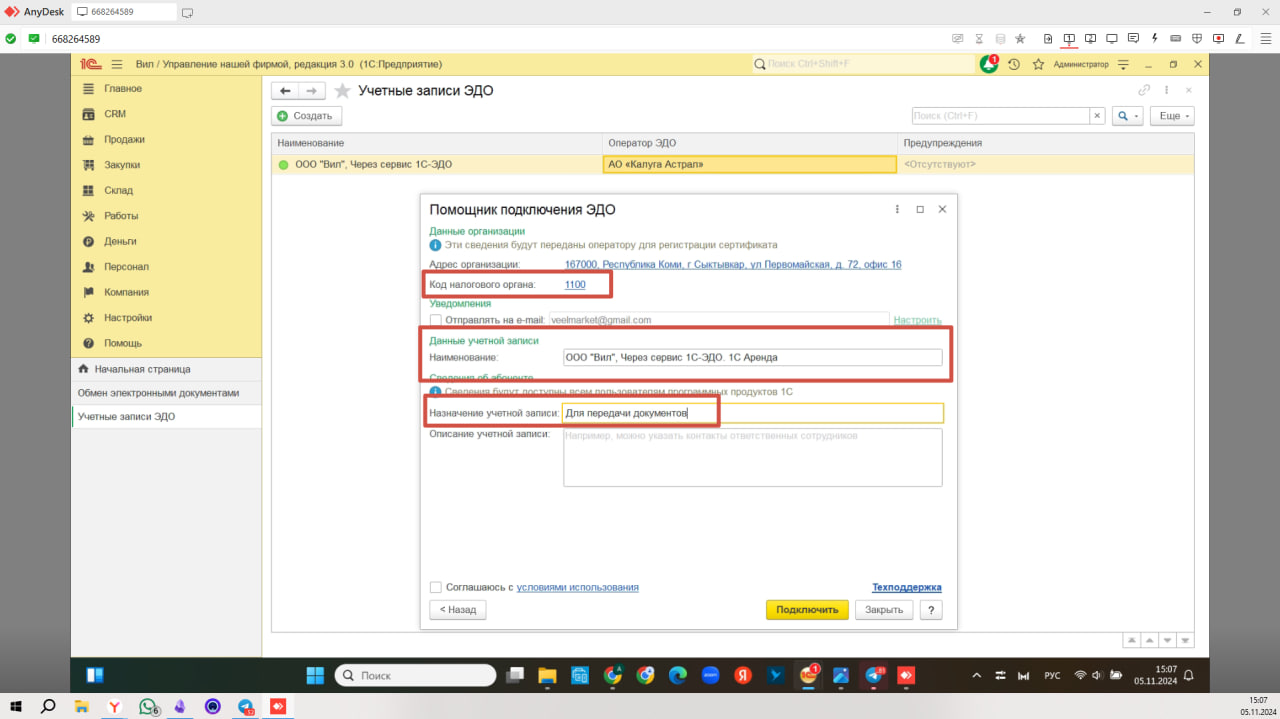1280x719 pixels.
Task: Focus the Наименование input field
Action: tap(753, 357)
